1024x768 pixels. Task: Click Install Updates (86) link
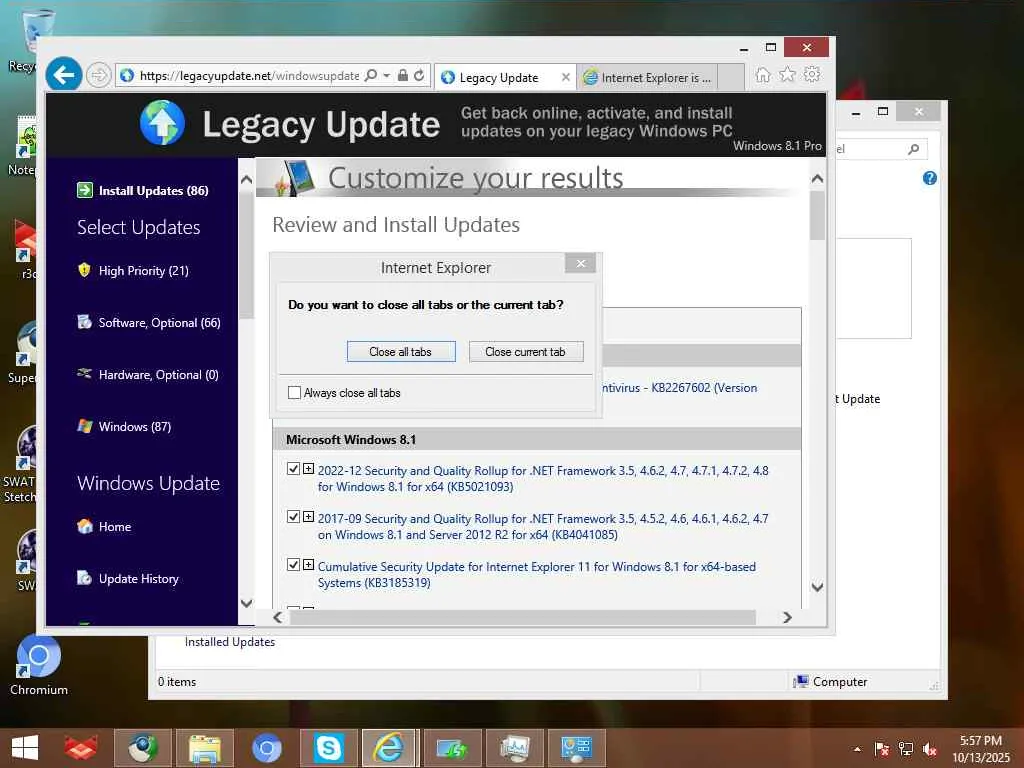click(153, 191)
